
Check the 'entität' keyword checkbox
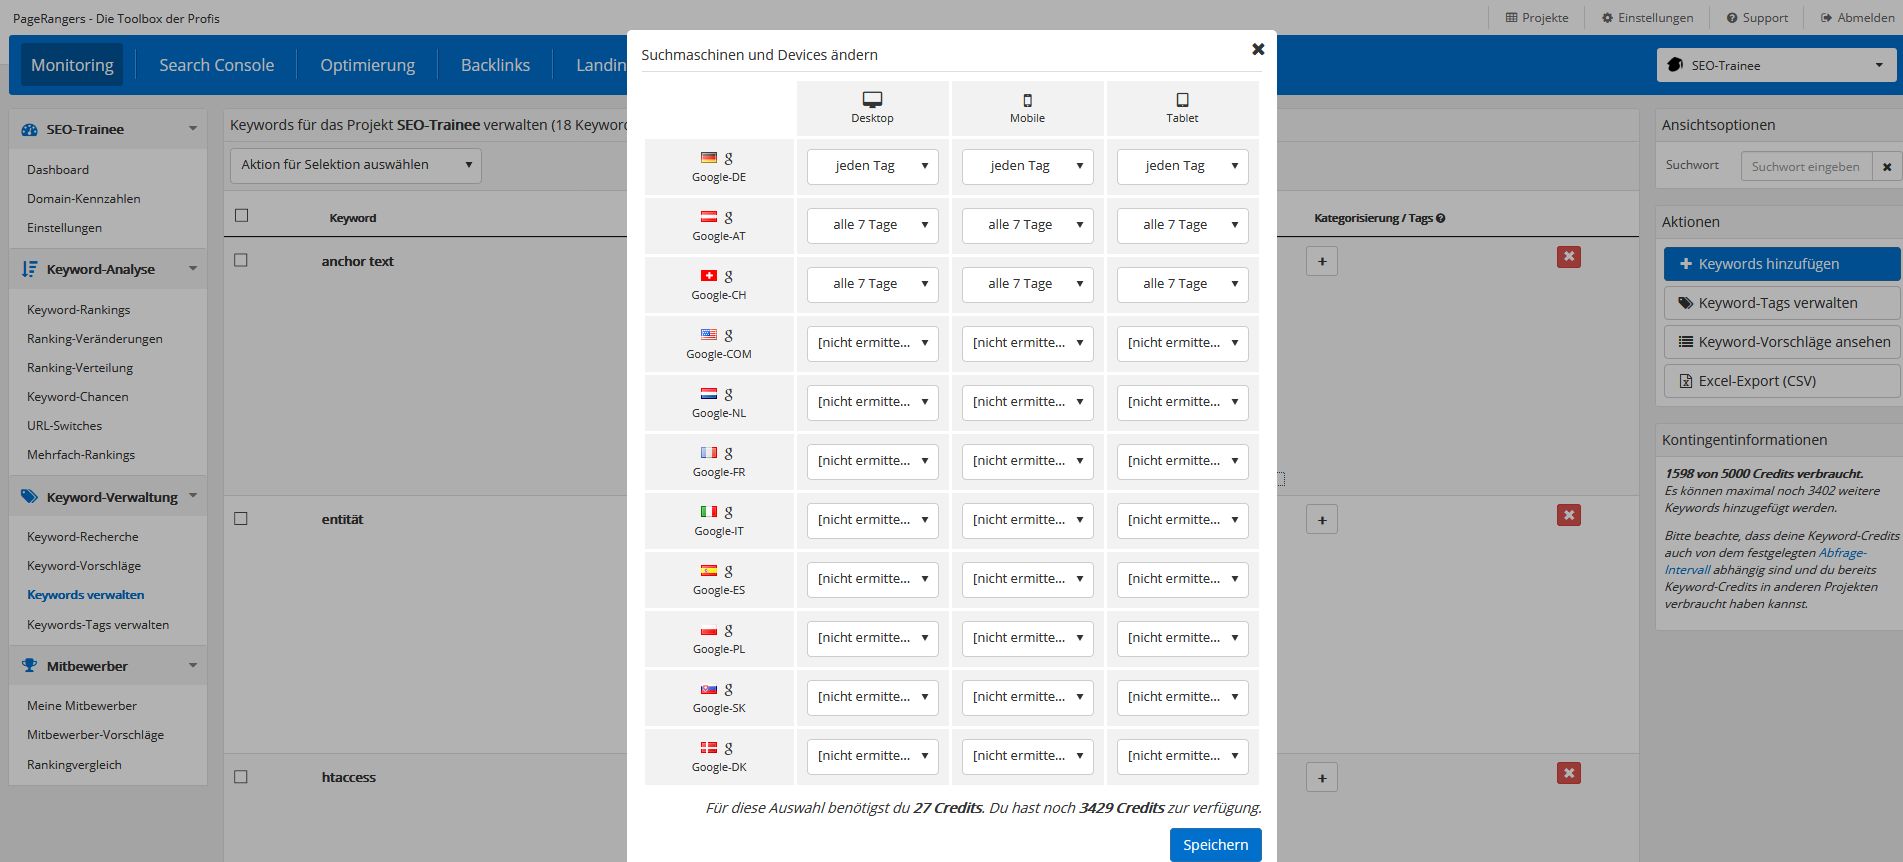point(241,519)
